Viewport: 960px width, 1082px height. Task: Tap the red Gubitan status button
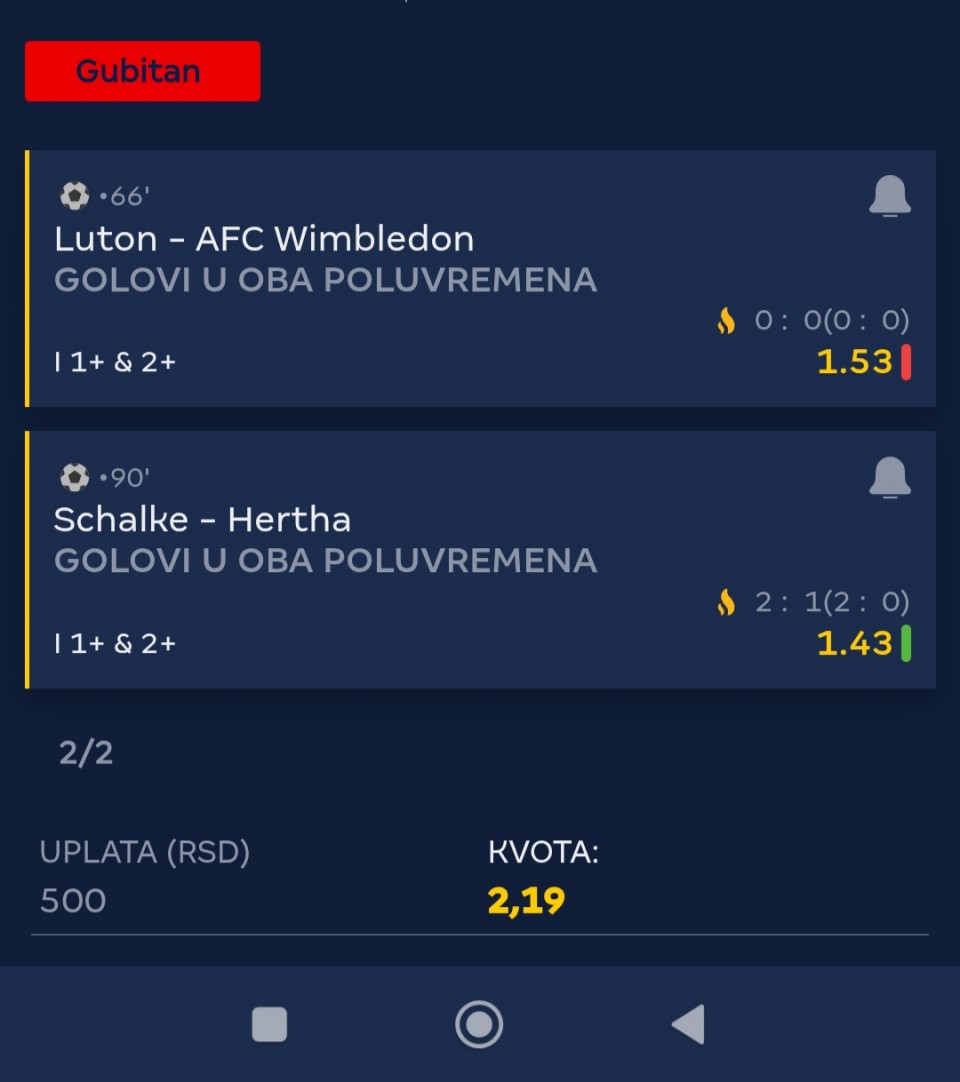tap(143, 71)
